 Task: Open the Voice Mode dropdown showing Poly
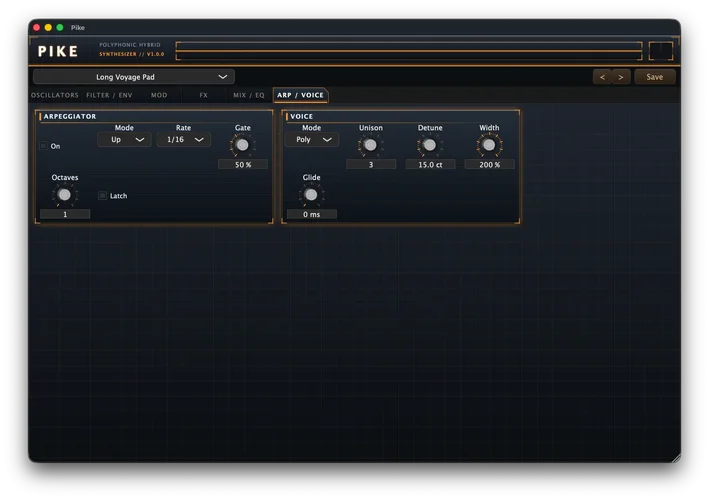(x=312, y=140)
